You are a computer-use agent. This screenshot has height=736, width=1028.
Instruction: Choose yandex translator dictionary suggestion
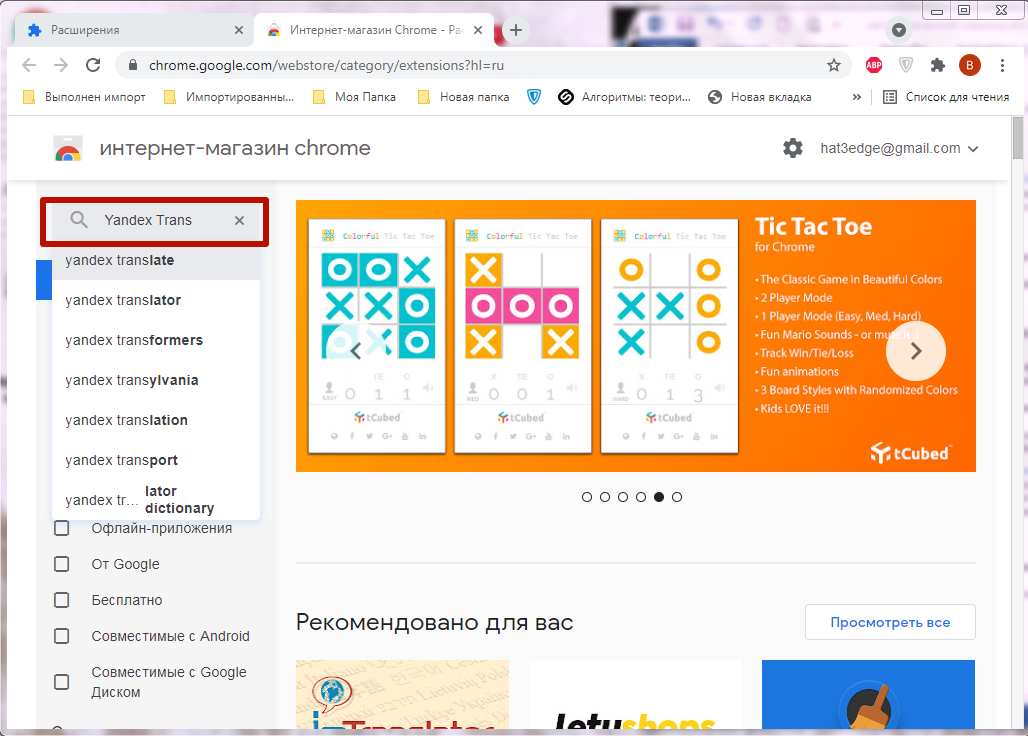pos(156,500)
